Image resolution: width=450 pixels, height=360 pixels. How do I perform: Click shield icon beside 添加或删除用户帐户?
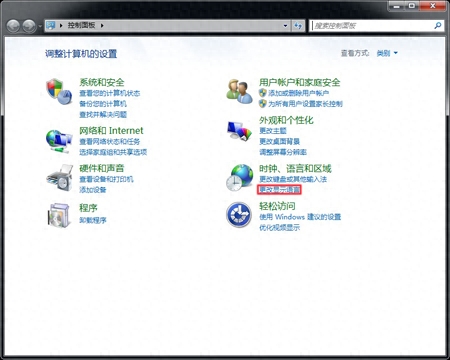click(263, 93)
